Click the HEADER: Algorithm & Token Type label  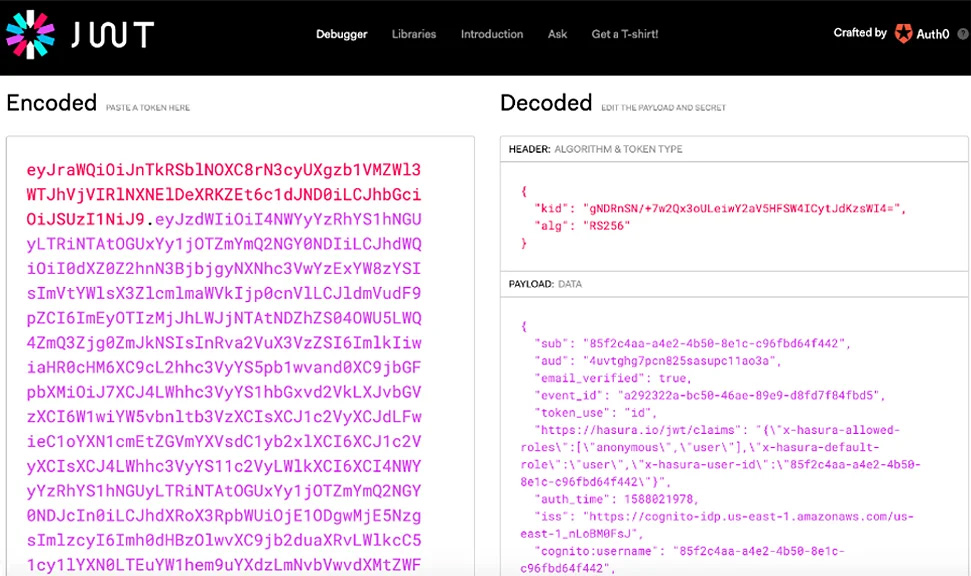[596, 149]
